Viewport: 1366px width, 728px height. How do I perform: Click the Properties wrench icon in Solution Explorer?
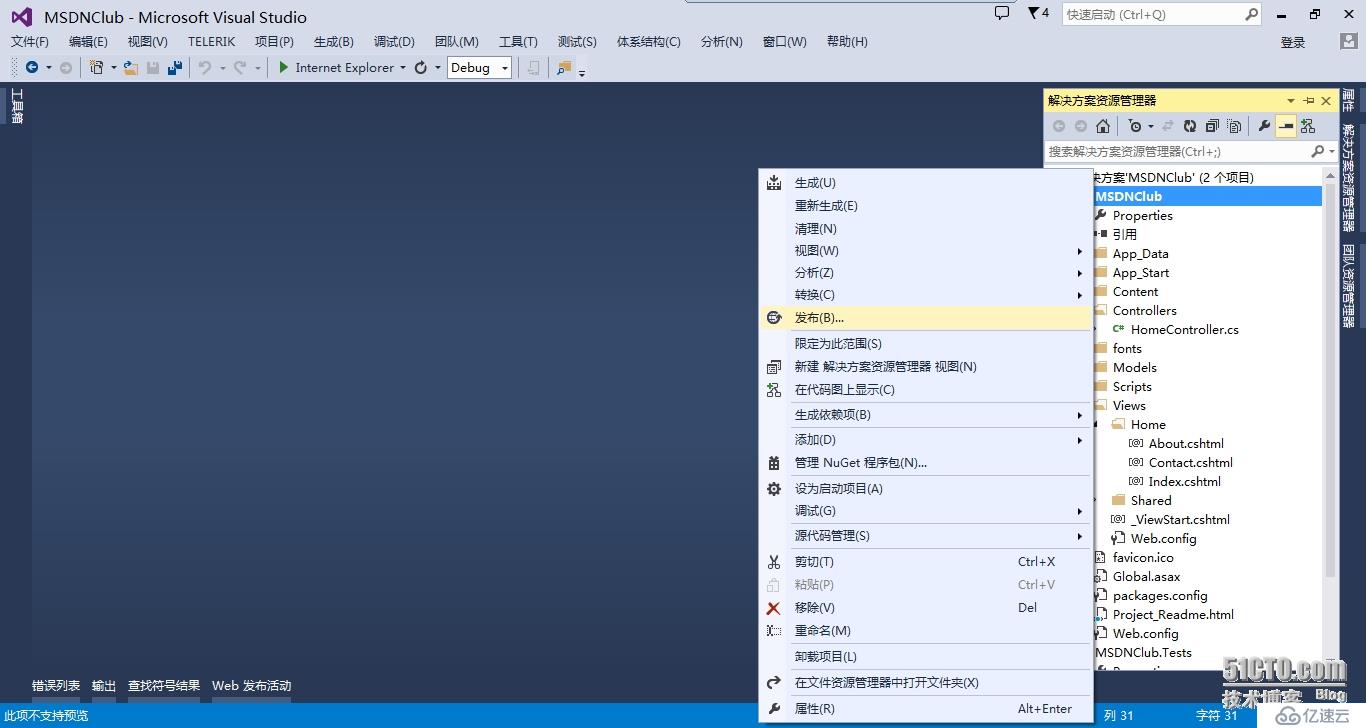[1264, 126]
